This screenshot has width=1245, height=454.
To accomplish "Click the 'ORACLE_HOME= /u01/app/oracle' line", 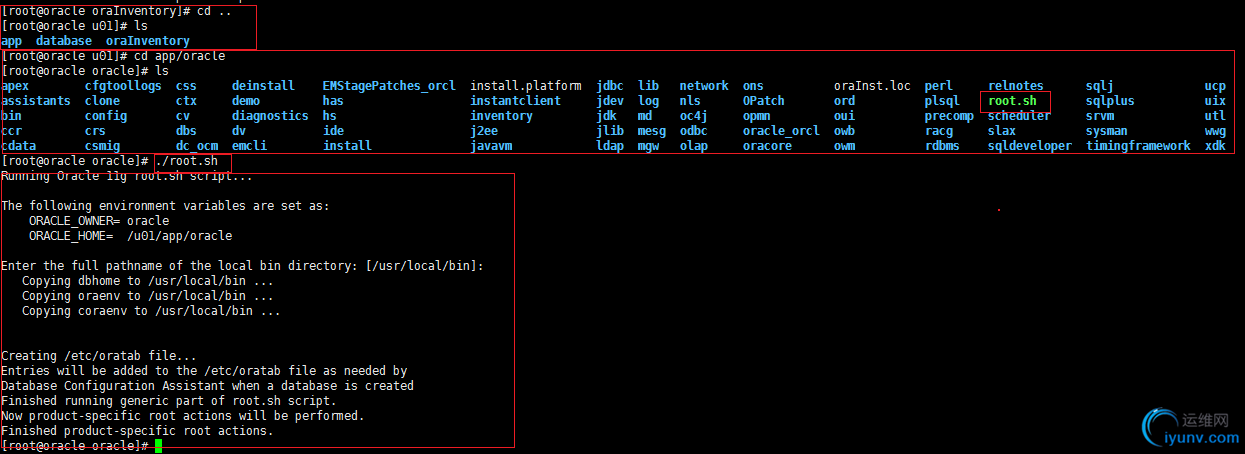I will pos(131,236).
